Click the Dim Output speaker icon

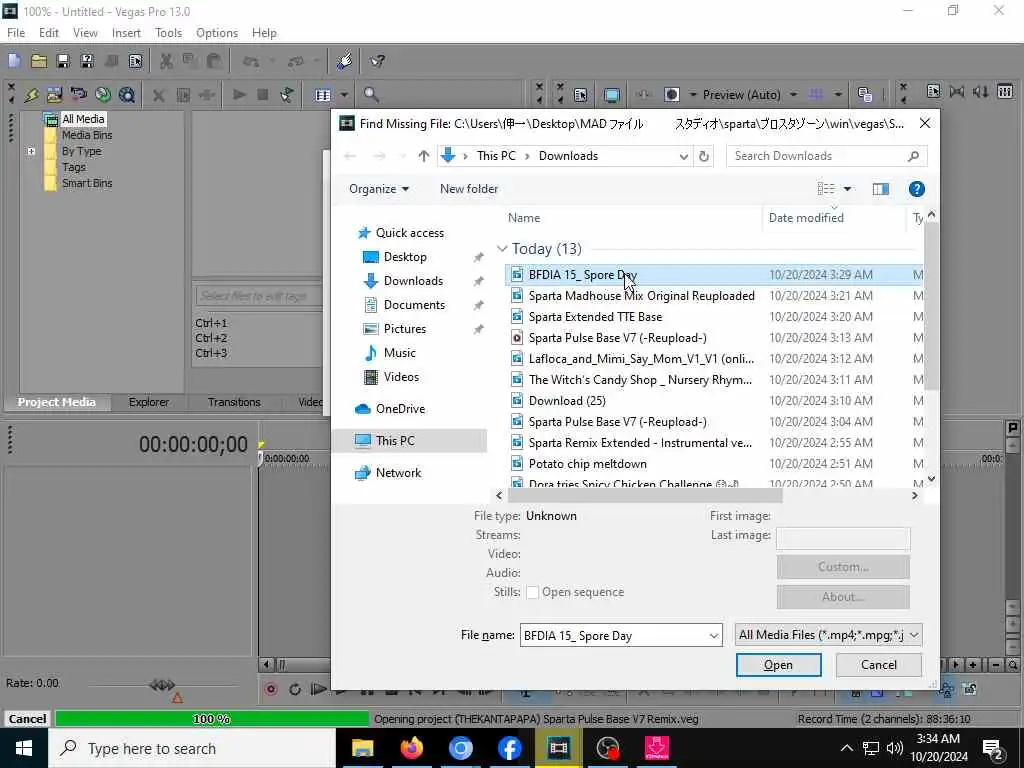pyautogui.click(x=980, y=91)
